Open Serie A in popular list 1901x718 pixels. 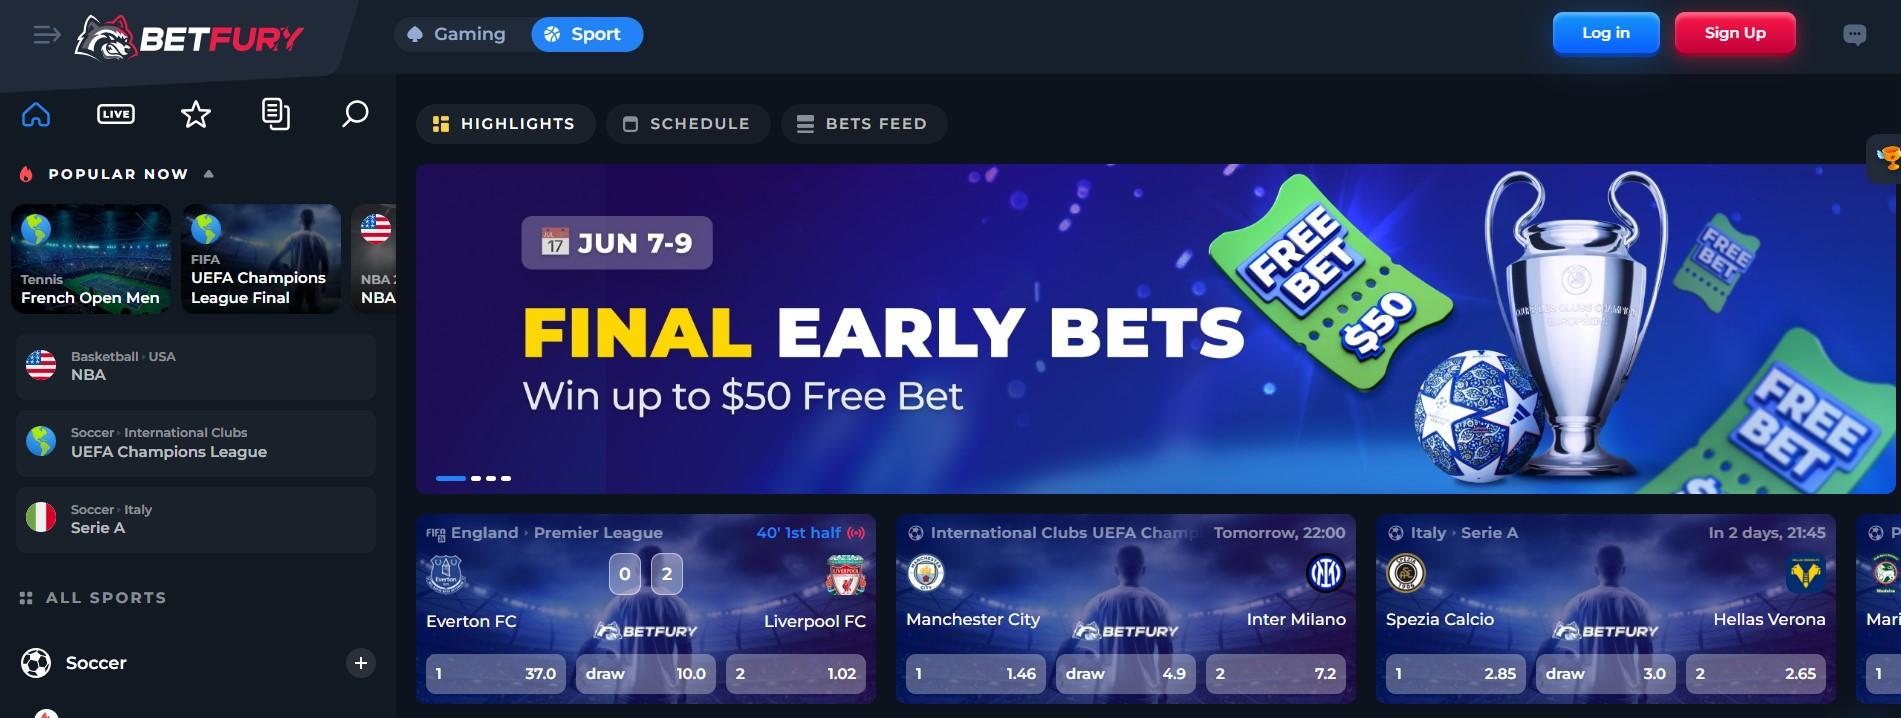pyautogui.click(x=196, y=519)
